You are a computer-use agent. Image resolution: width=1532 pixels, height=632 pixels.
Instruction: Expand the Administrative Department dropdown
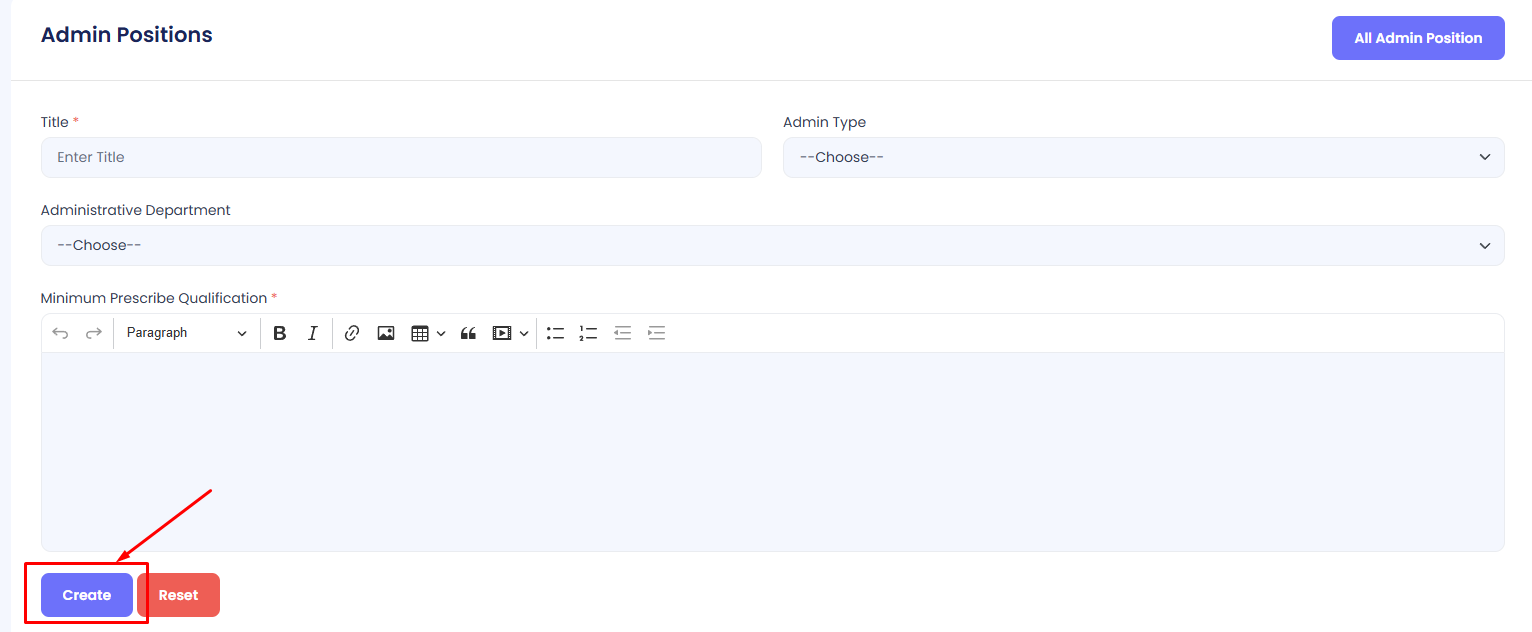[x=772, y=245]
